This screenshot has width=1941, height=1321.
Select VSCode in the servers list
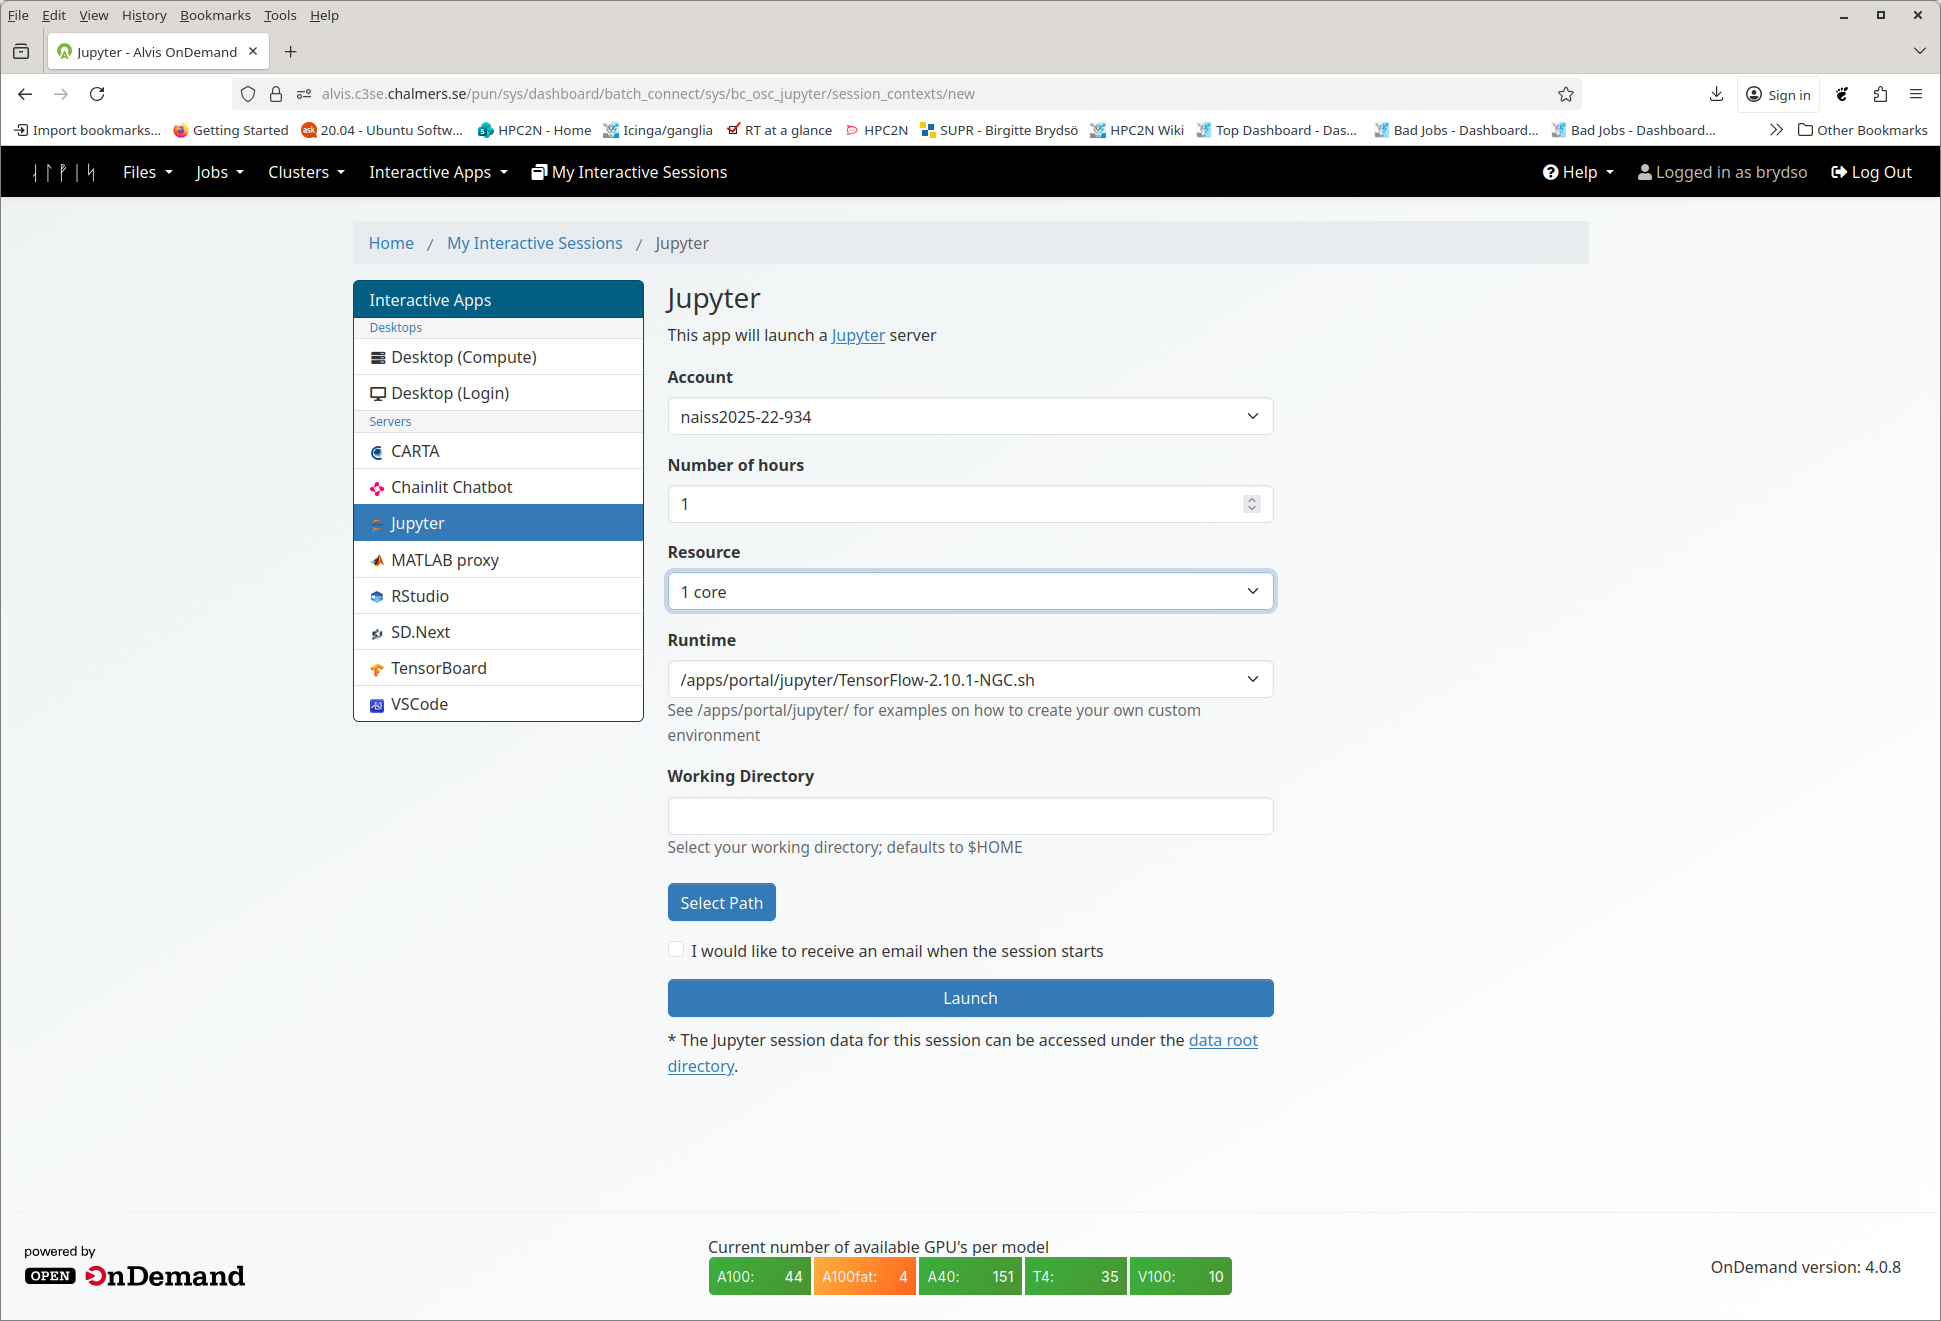click(x=419, y=704)
